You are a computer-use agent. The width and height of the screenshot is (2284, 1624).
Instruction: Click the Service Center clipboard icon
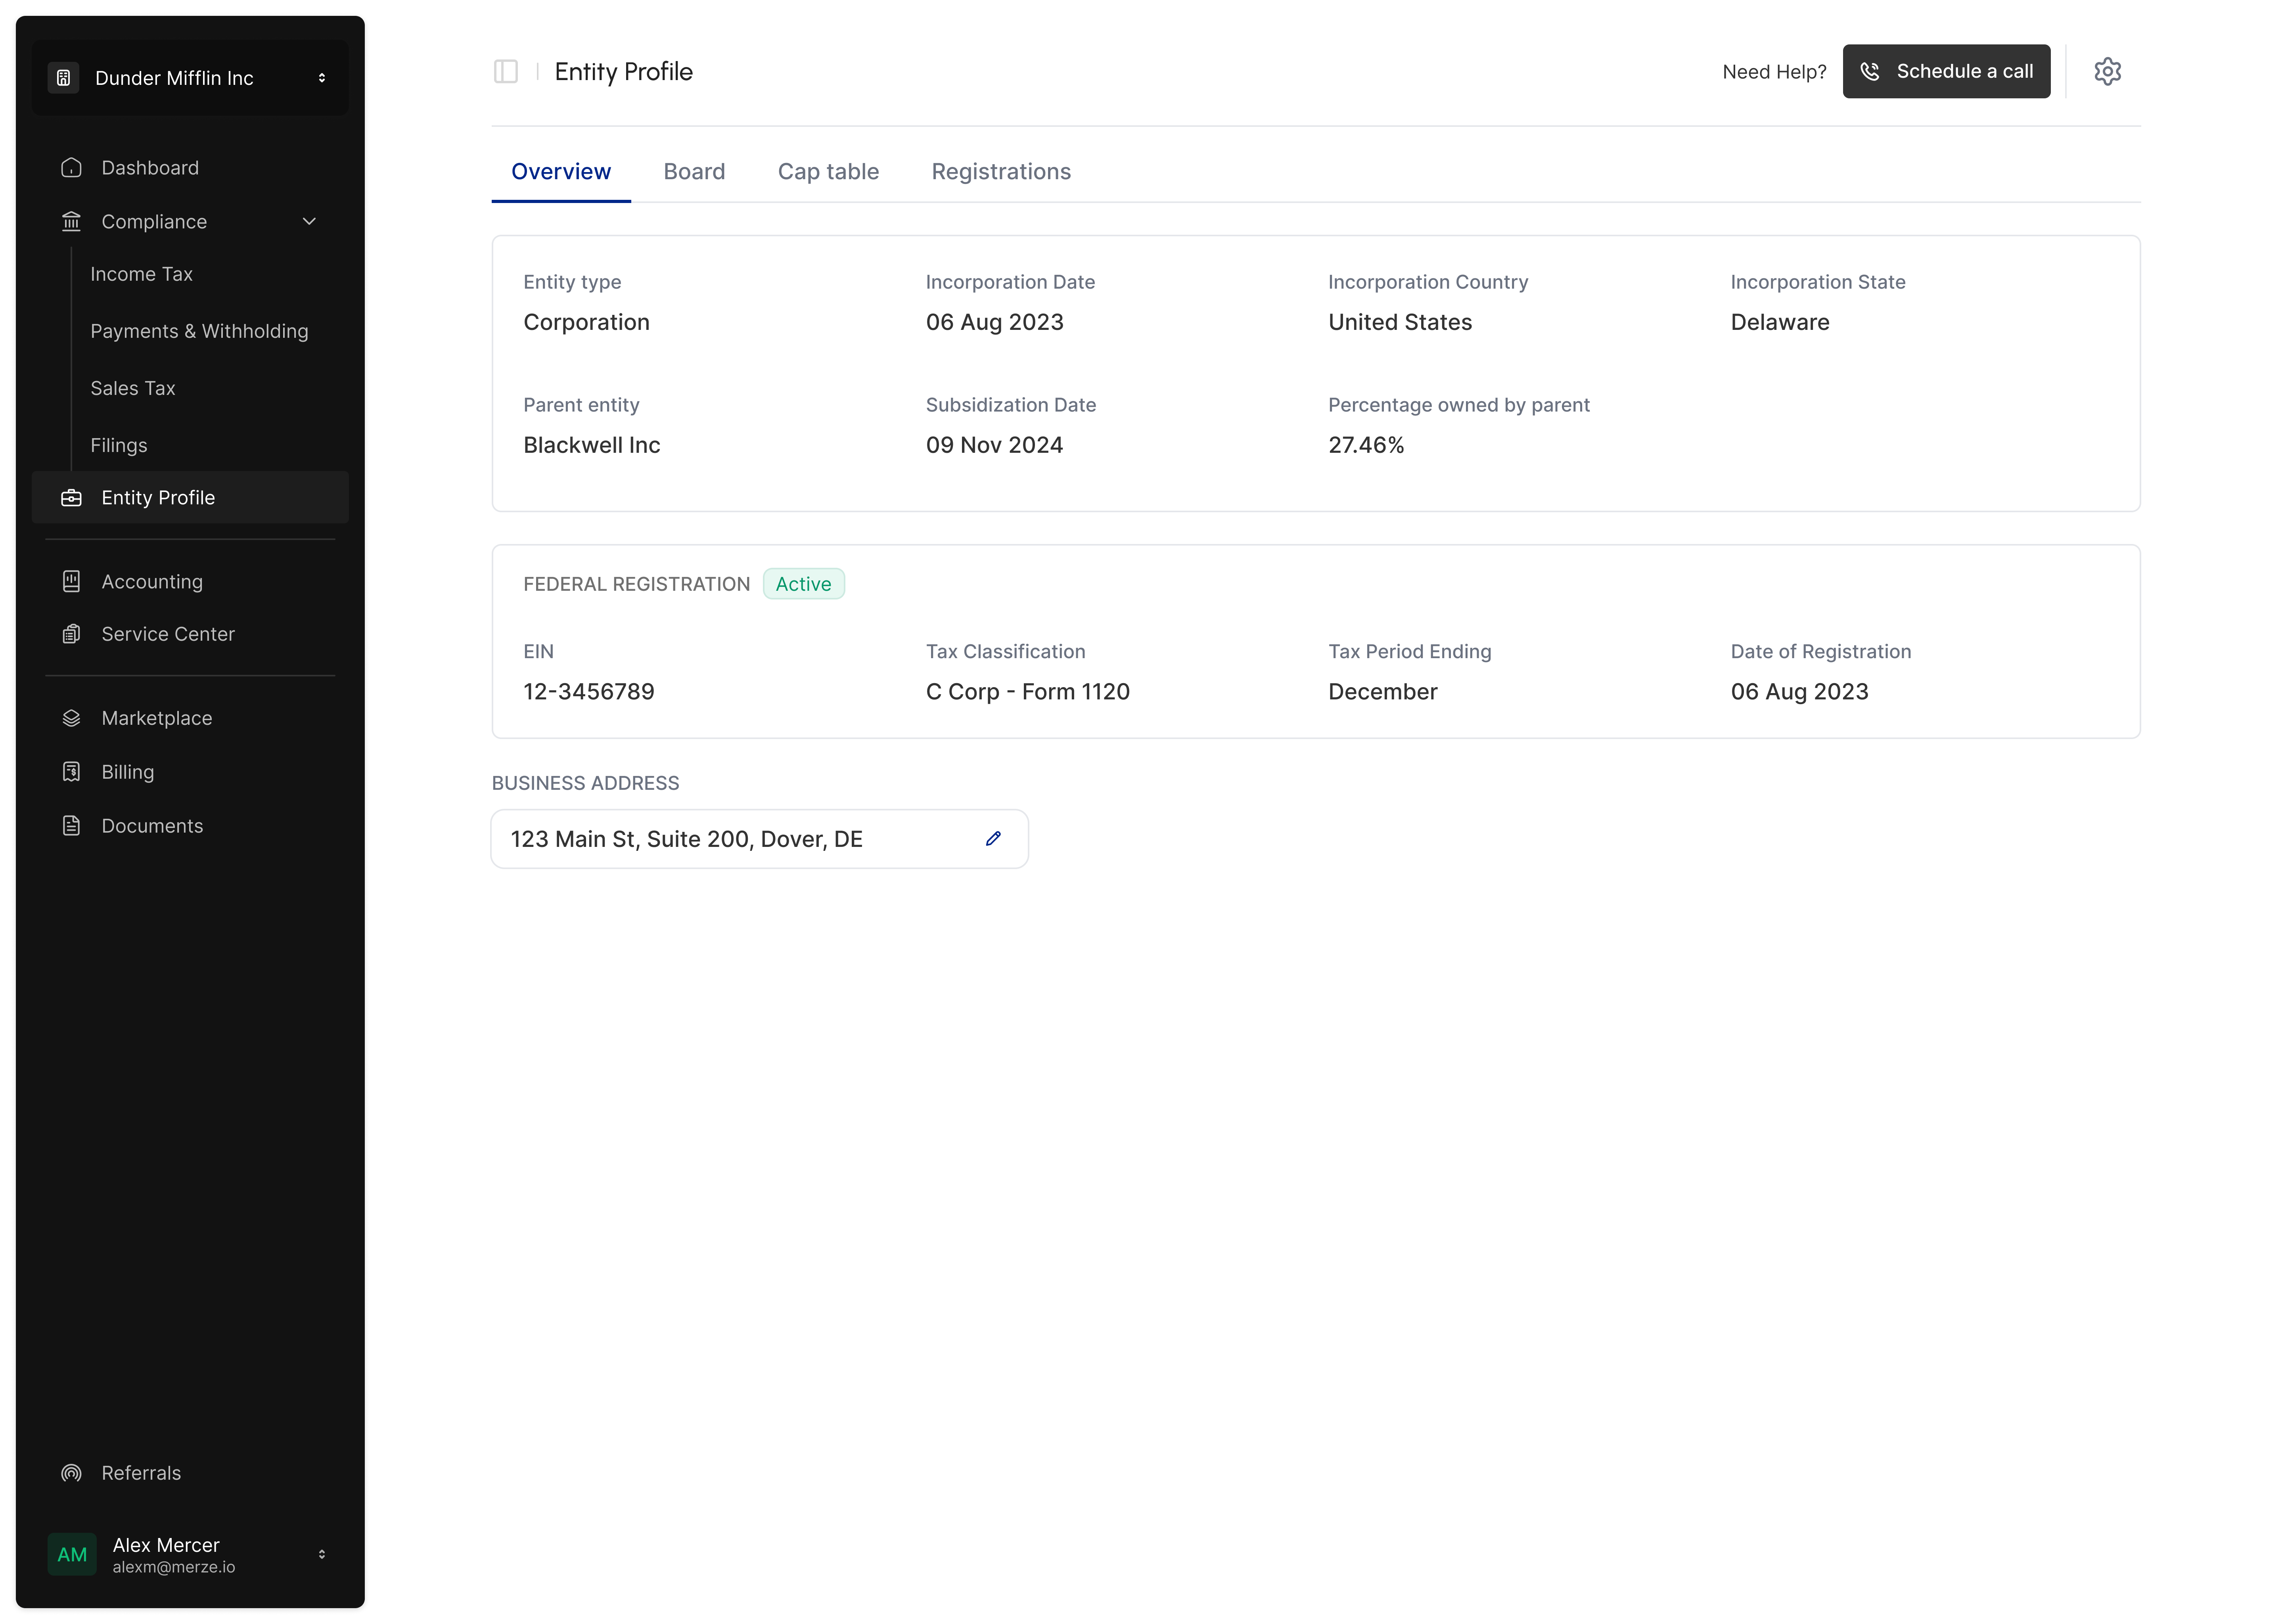[x=71, y=634]
